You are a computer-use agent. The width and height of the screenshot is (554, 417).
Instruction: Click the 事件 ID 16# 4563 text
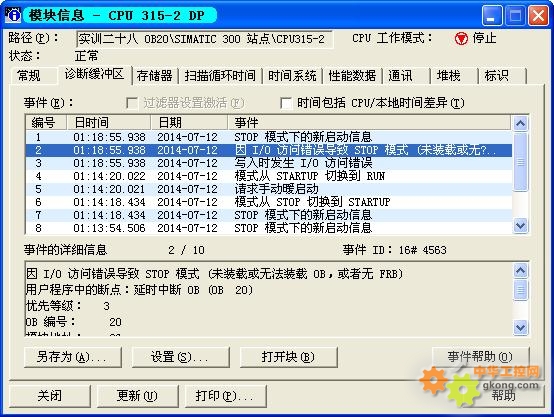click(394, 250)
